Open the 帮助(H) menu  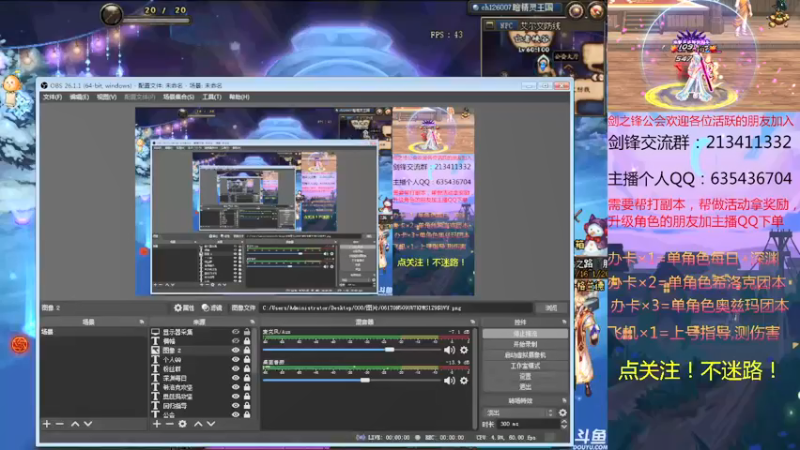tap(239, 97)
